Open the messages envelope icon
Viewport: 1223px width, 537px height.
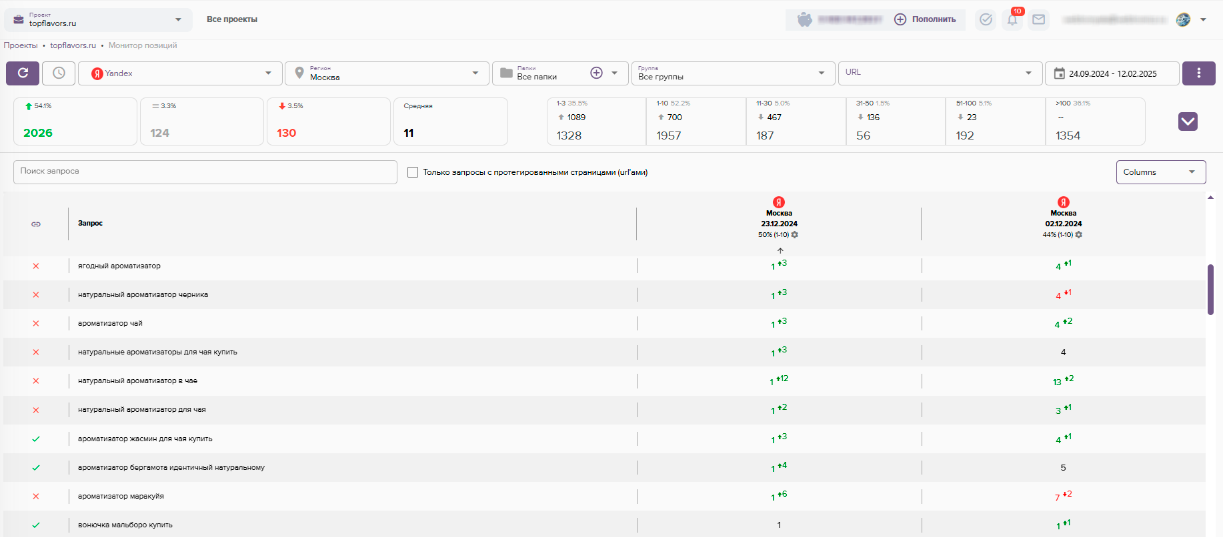[x=1039, y=19]
